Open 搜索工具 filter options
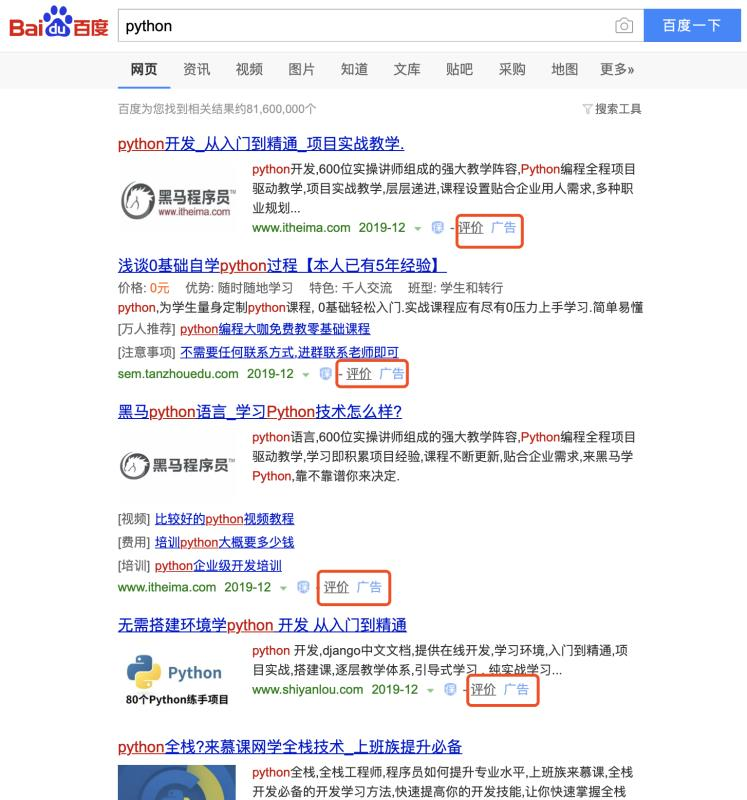The image size is (747, 800). coord(612,109)
